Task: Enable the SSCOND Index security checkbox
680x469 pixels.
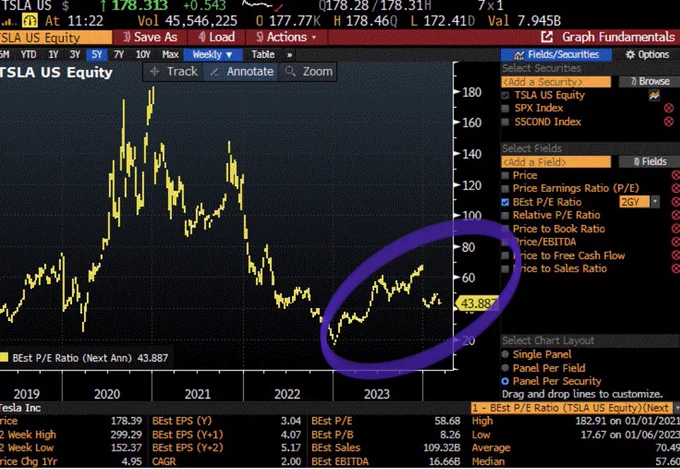Action: (505, 122)
